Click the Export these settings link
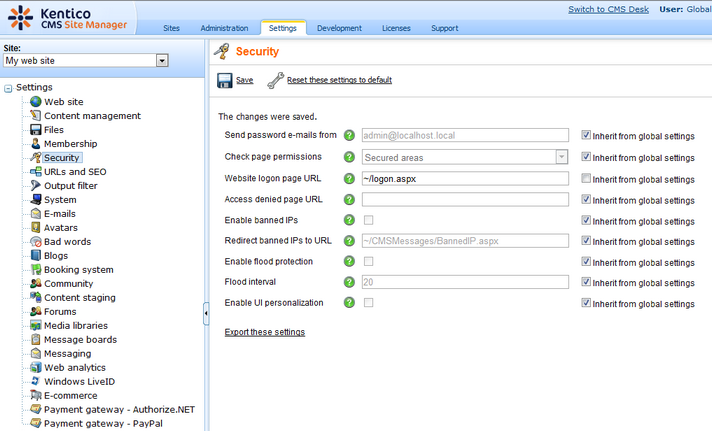This screenshot has height=431, width=712. pos(265,332)
